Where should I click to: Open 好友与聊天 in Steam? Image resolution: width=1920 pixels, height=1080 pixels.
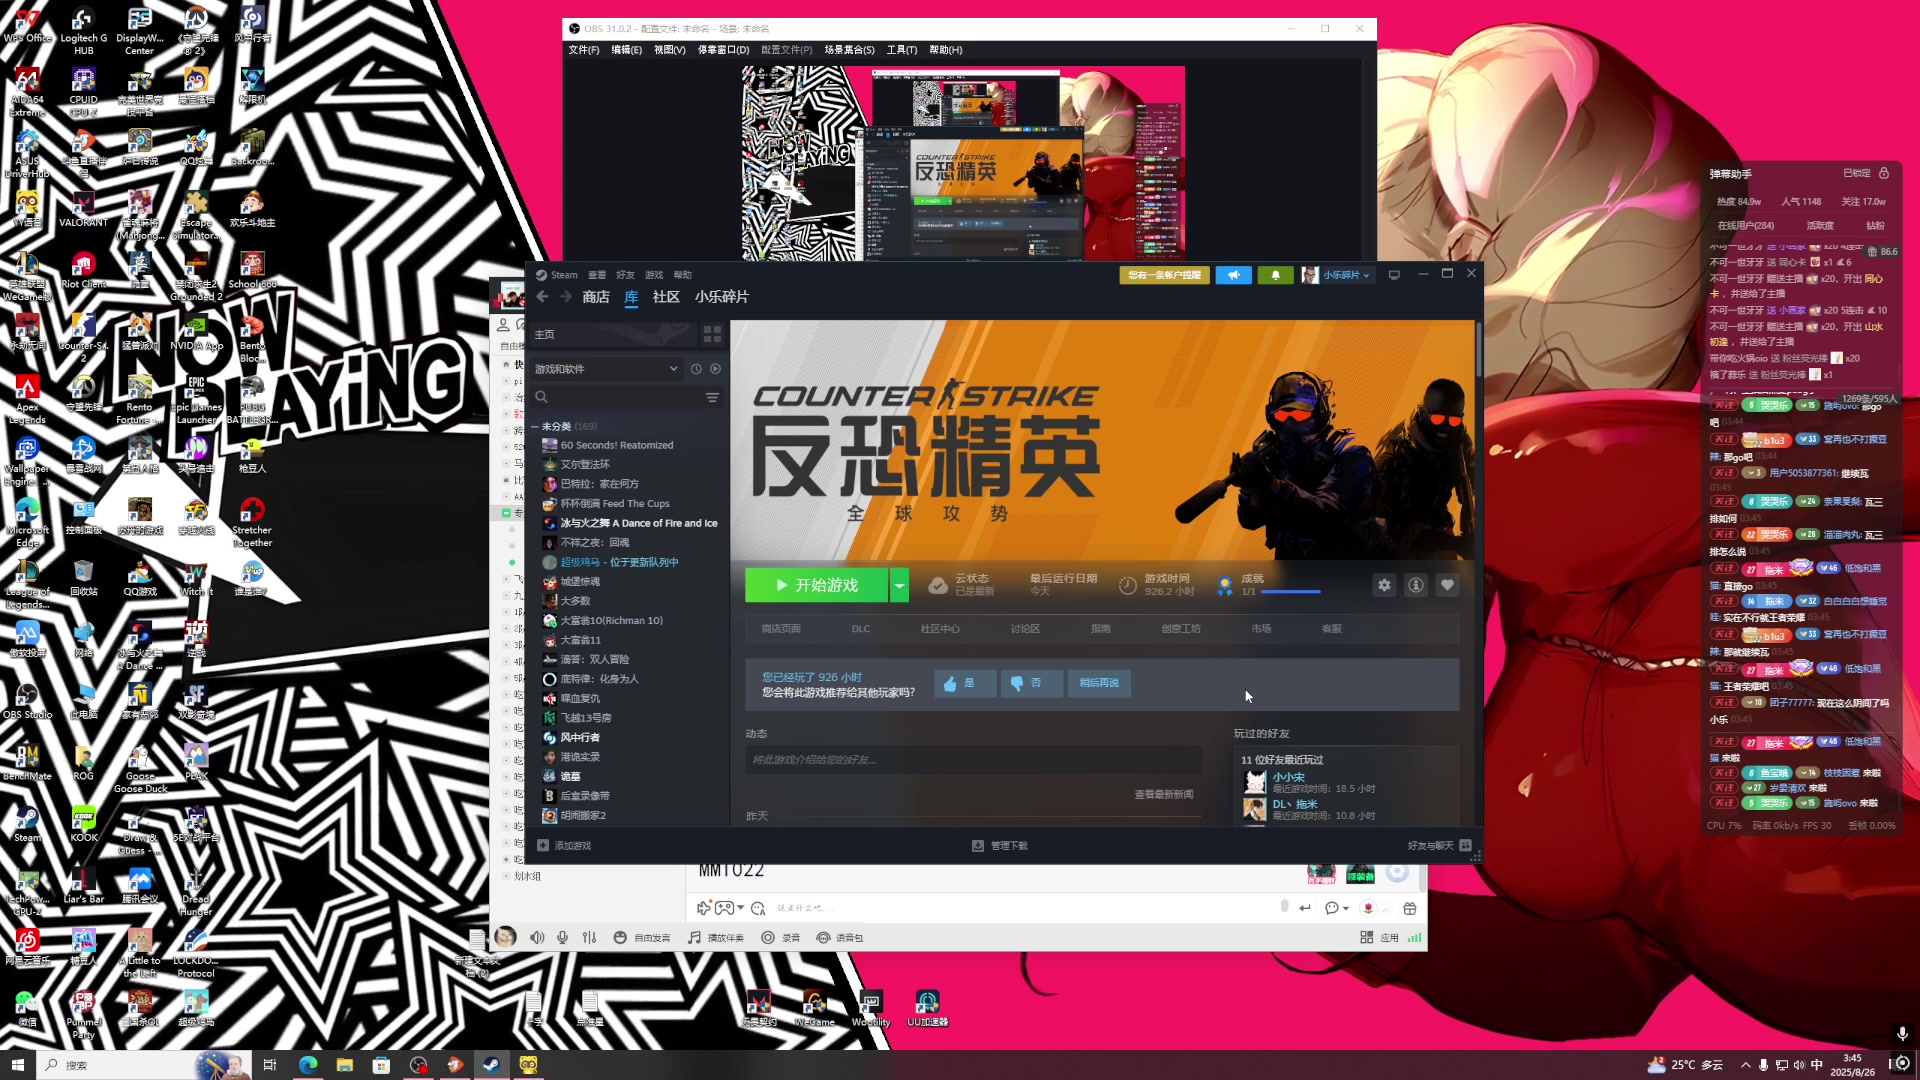point(1439,846)
